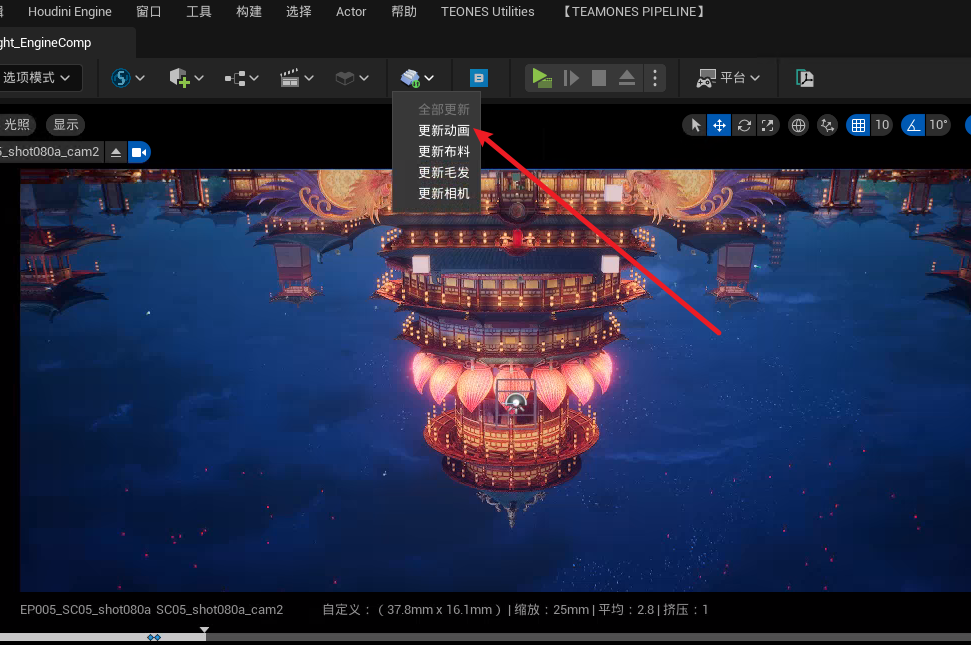The image size is (971, 645).
Task: Select 更新相机 in the dropdown menu
Action: tap(443, 194)
